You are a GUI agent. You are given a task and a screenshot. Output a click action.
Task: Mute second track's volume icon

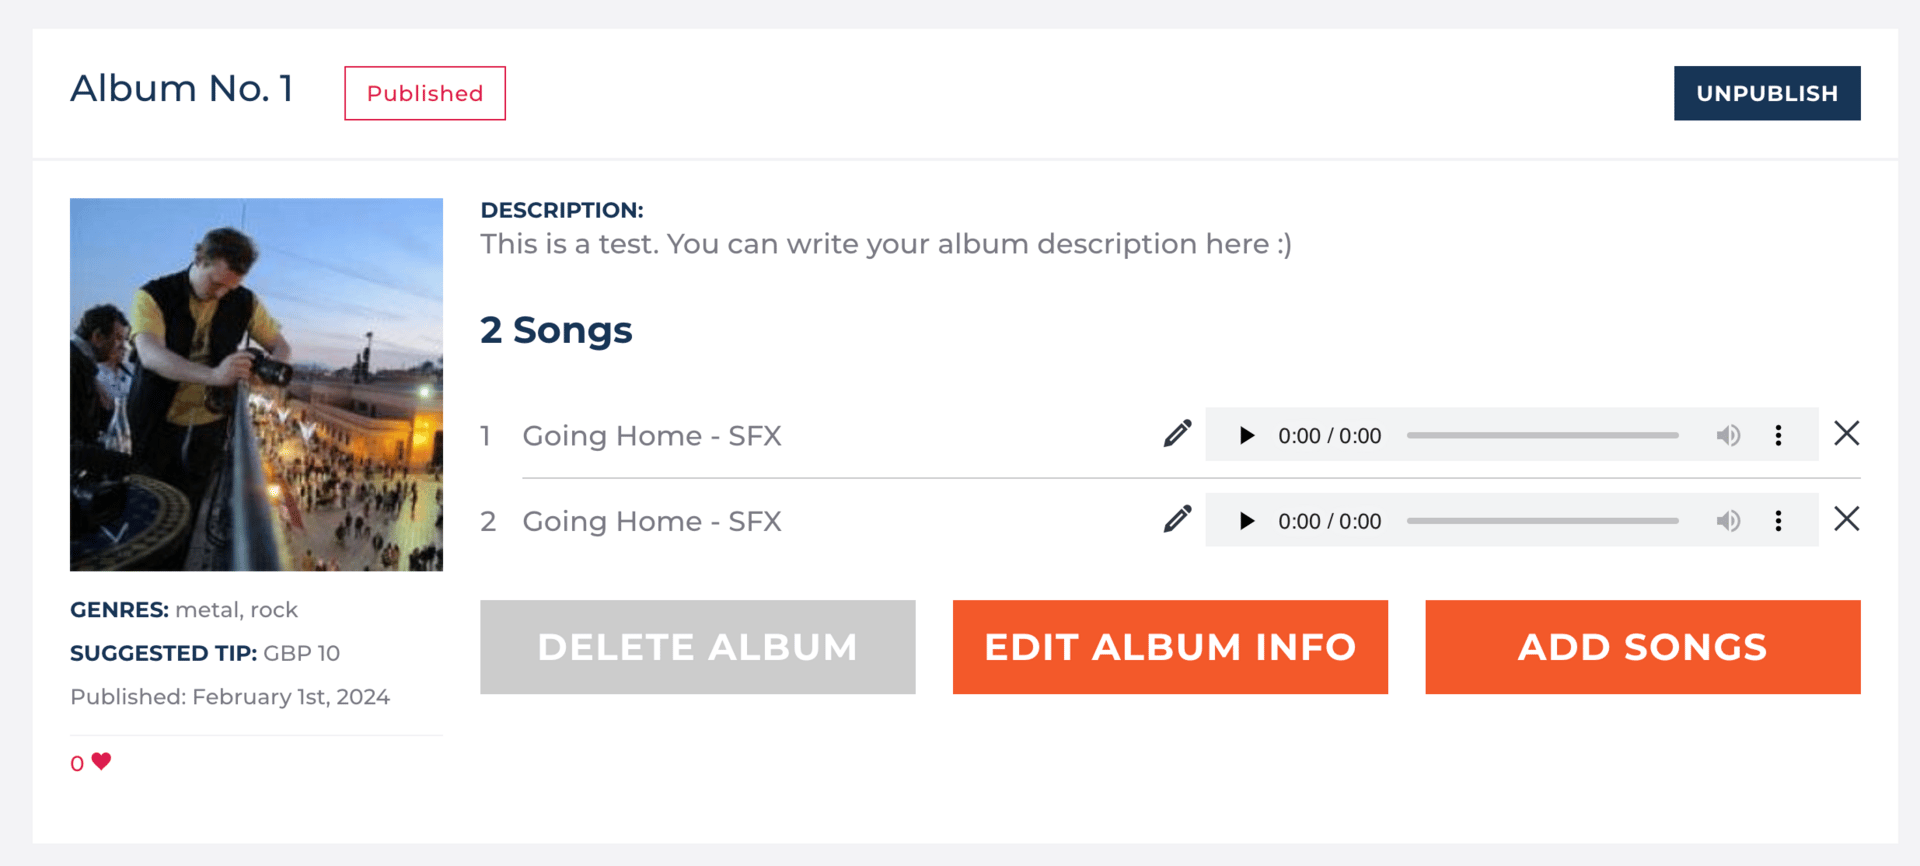click(1728, 521)
